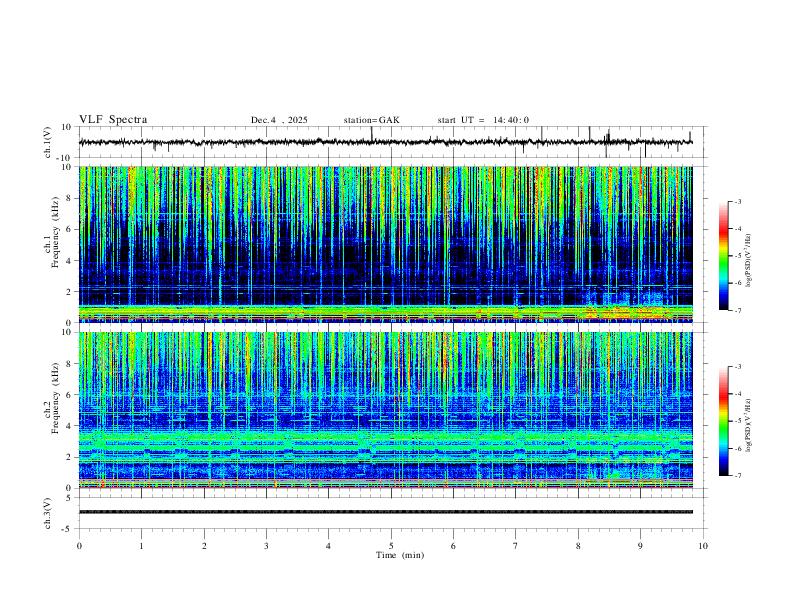Click time axis tick label "3"
The height and width of the screenshot is (612, 792).
click(x=266, y=546)
